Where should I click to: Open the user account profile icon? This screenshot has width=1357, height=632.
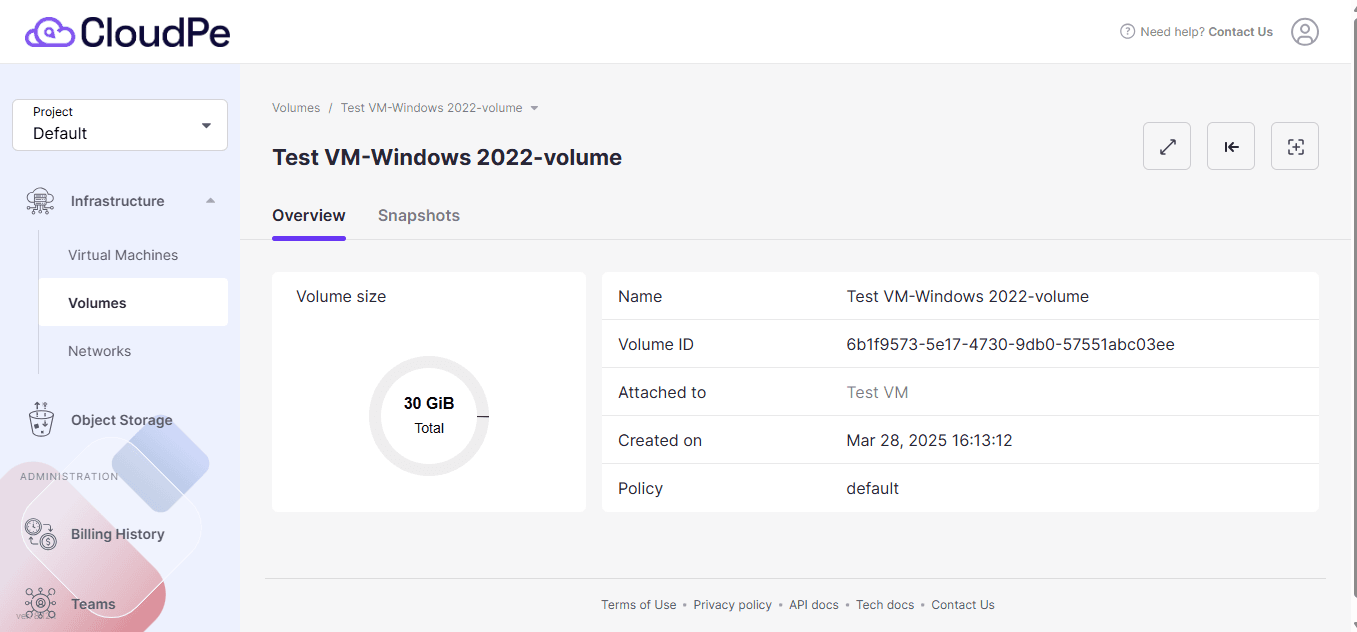1305,31
